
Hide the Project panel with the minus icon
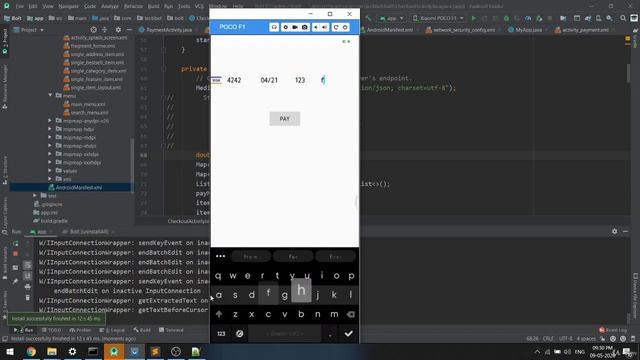click(129, 30)
